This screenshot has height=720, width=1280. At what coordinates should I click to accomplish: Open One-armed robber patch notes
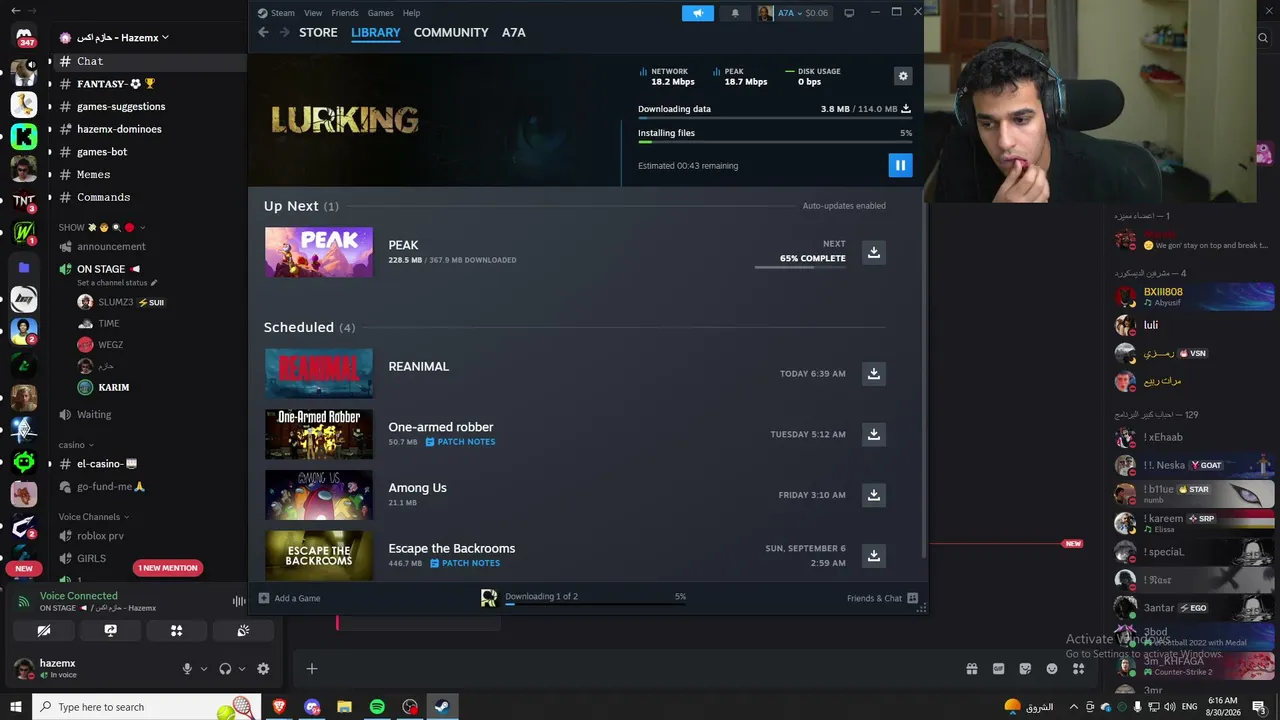tap(460, 442)
